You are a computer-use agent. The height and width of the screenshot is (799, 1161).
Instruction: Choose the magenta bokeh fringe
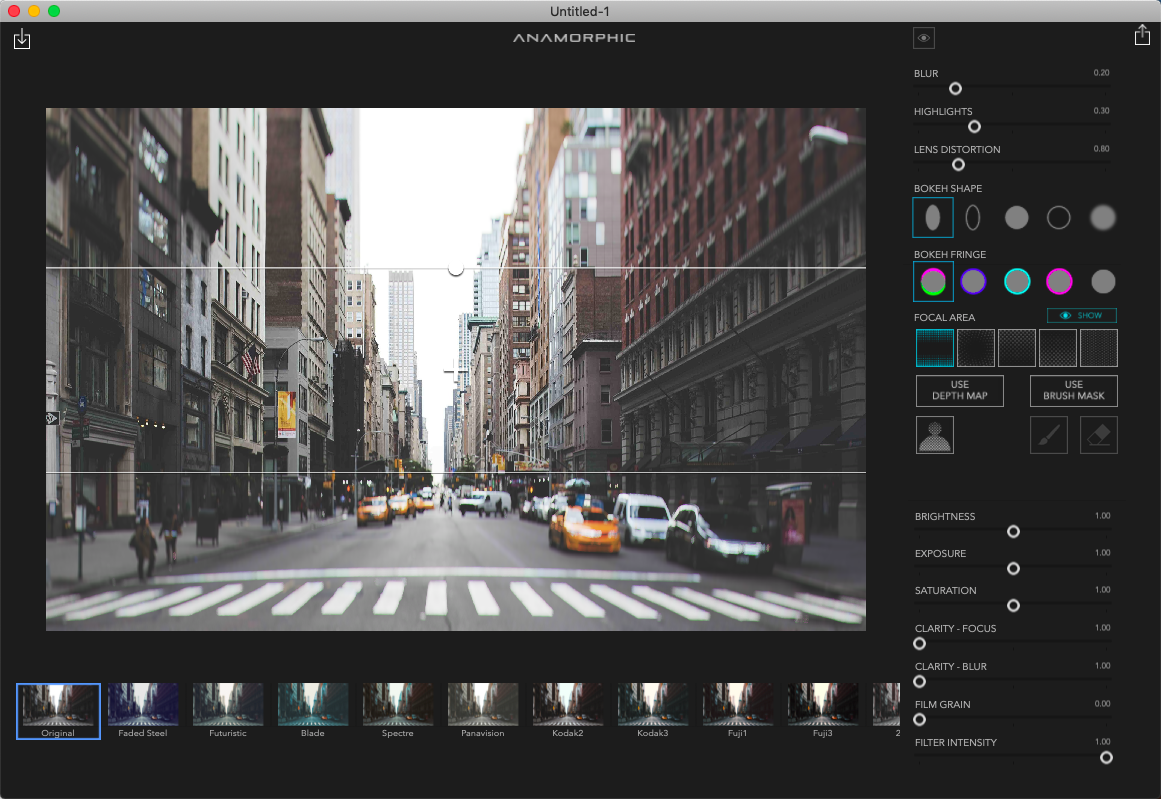[x=1059, y=281]
